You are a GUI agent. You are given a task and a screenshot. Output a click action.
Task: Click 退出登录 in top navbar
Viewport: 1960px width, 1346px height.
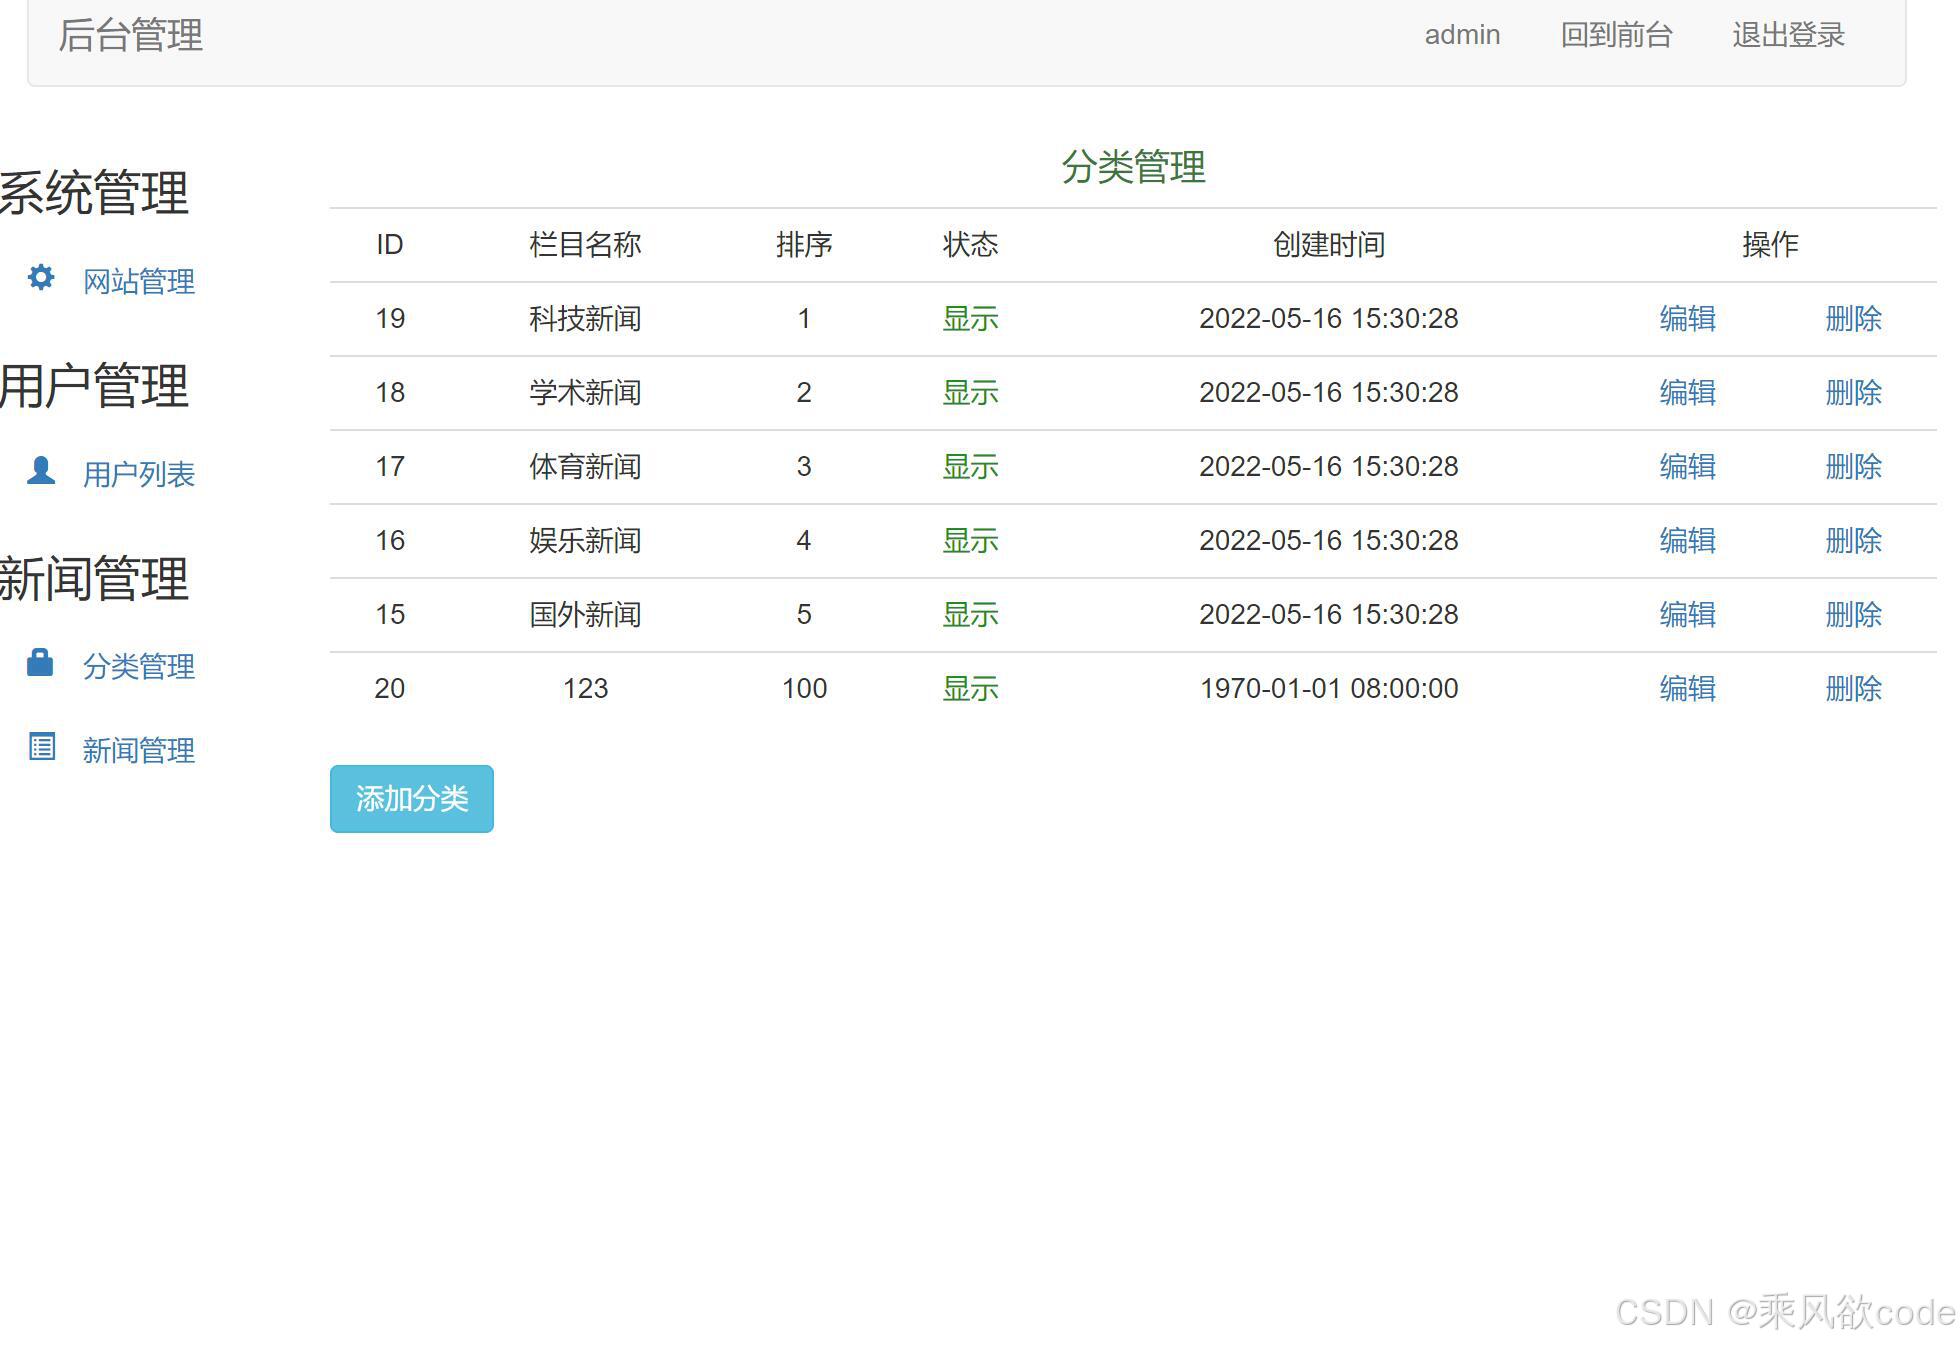pyautogui.click(x=1788, y=35)
